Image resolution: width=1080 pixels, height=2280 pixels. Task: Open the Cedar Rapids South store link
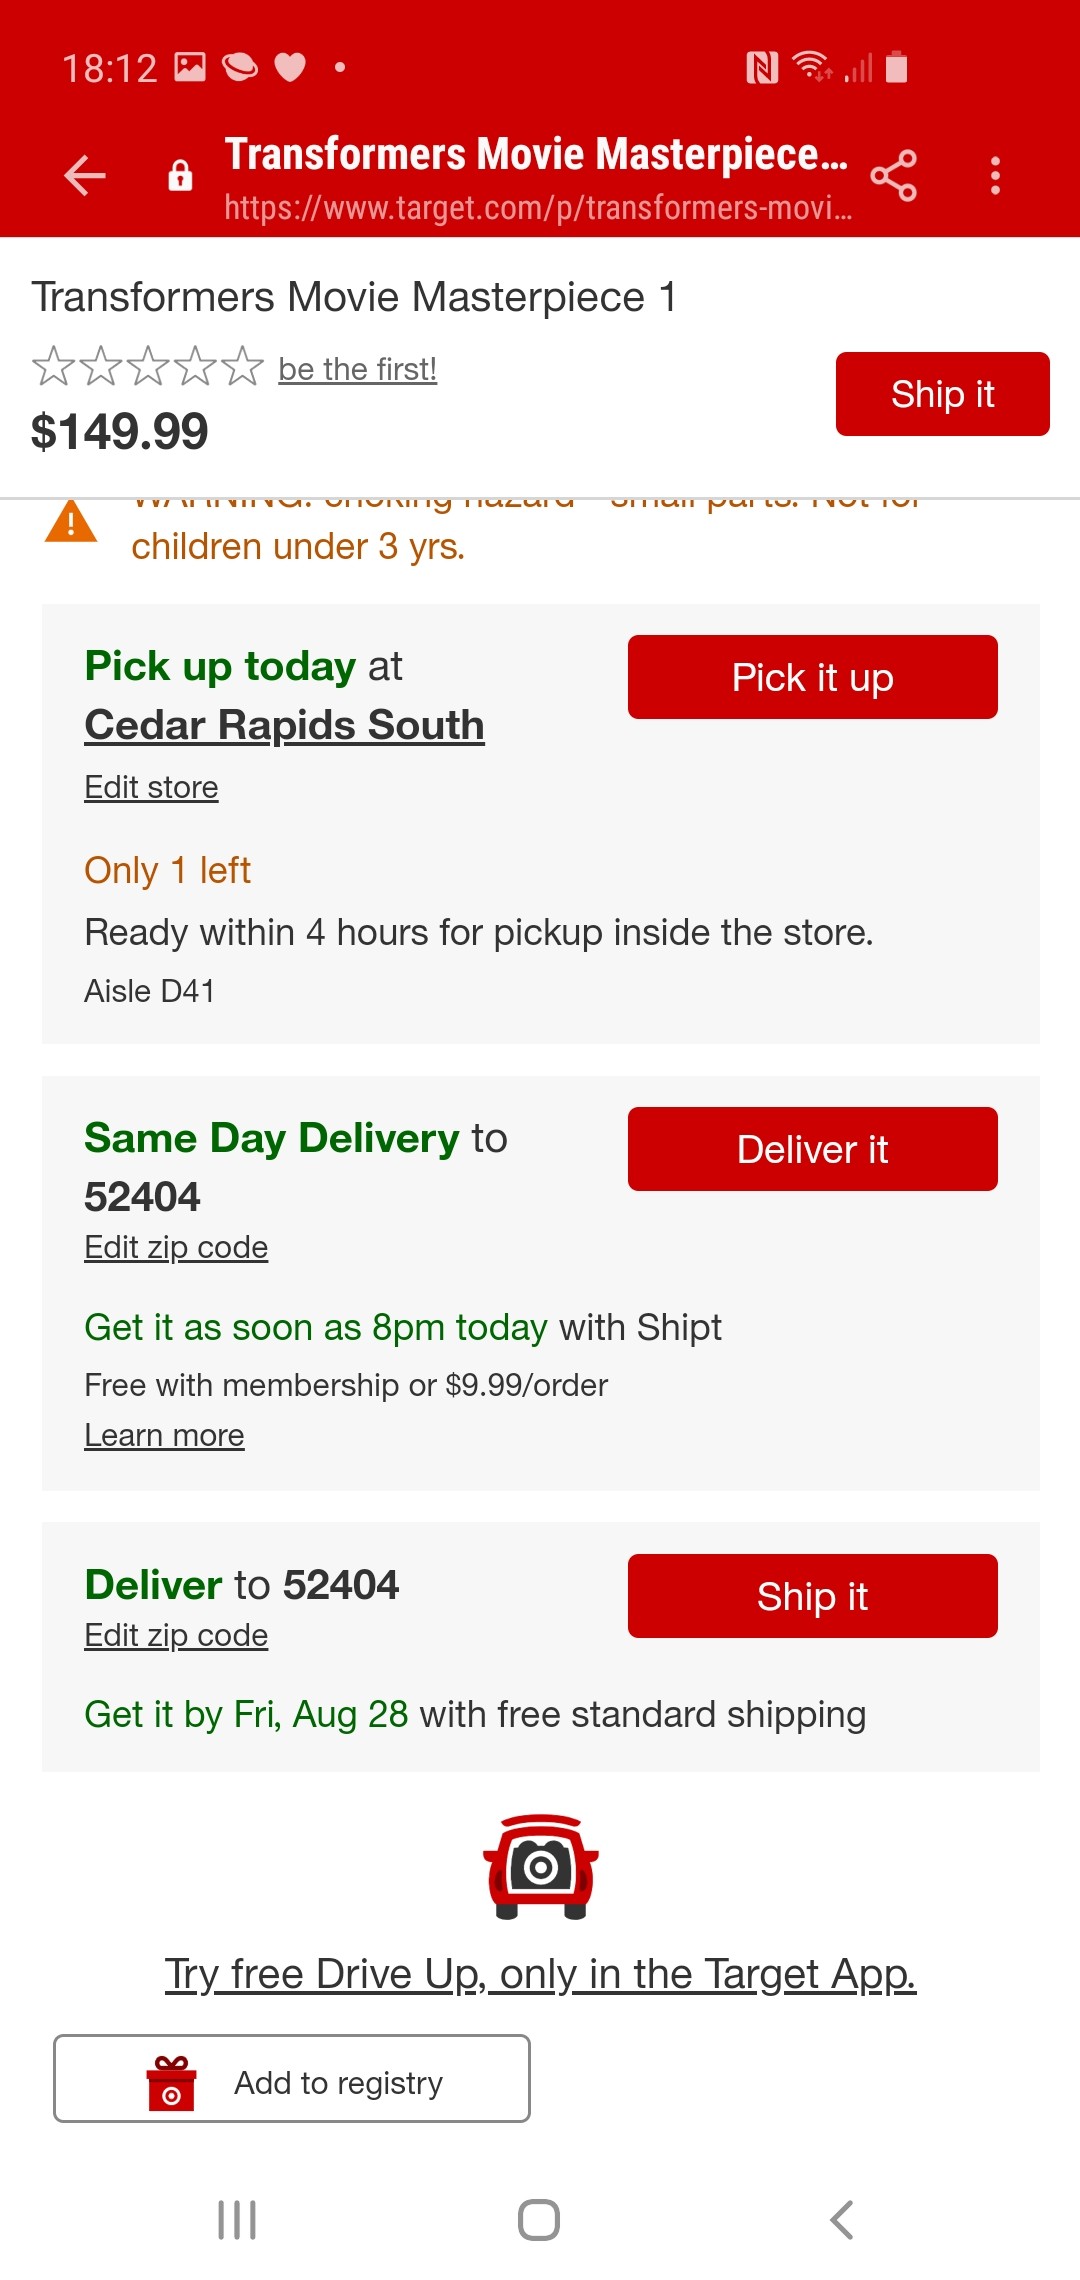click(x=284, y=725)
